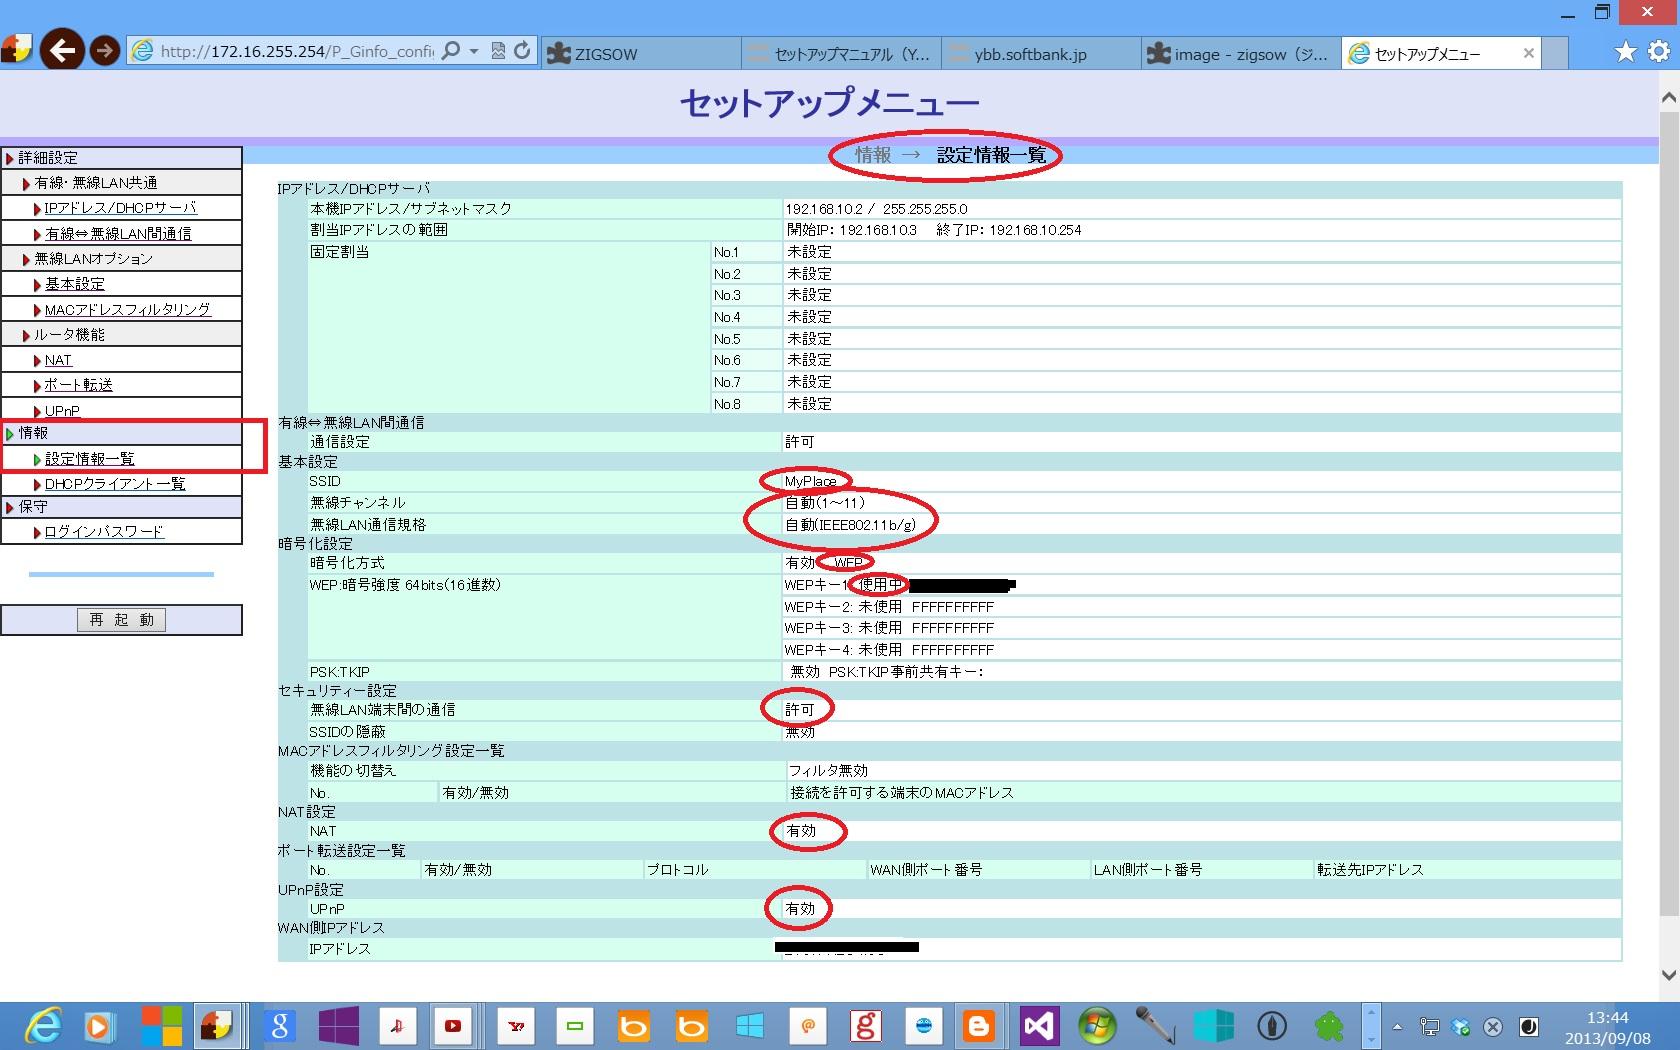Click the YouTube icon in the taskbar

[453, 1026]
